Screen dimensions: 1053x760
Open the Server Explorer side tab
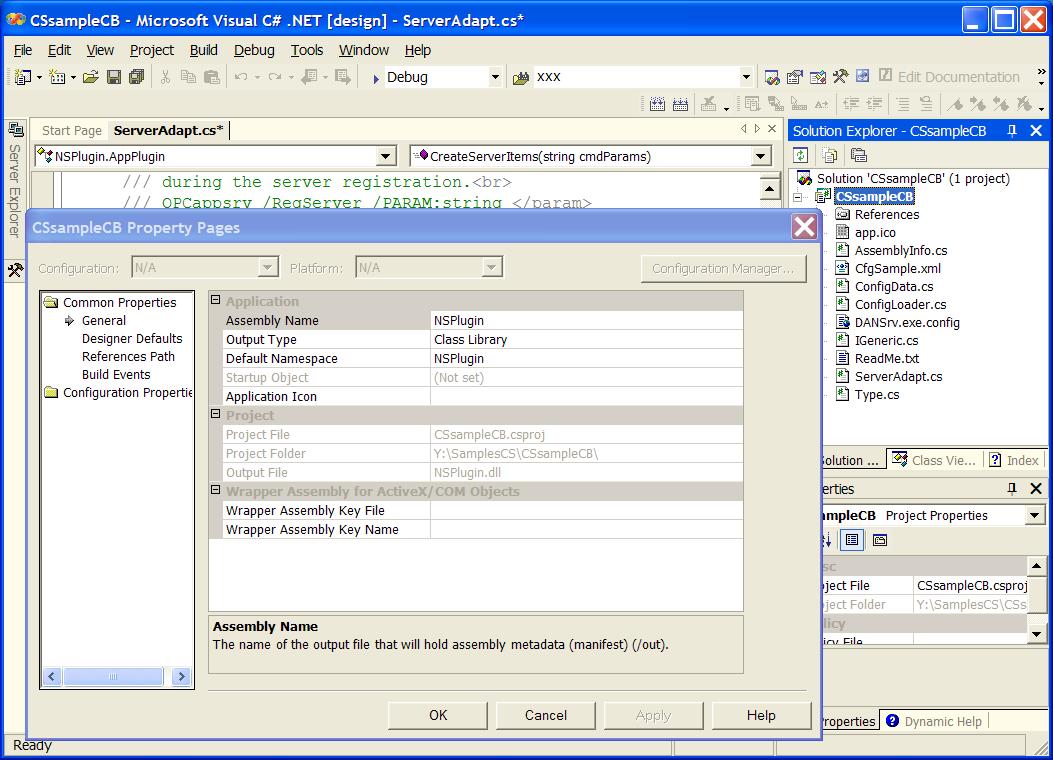pos(15,180)
